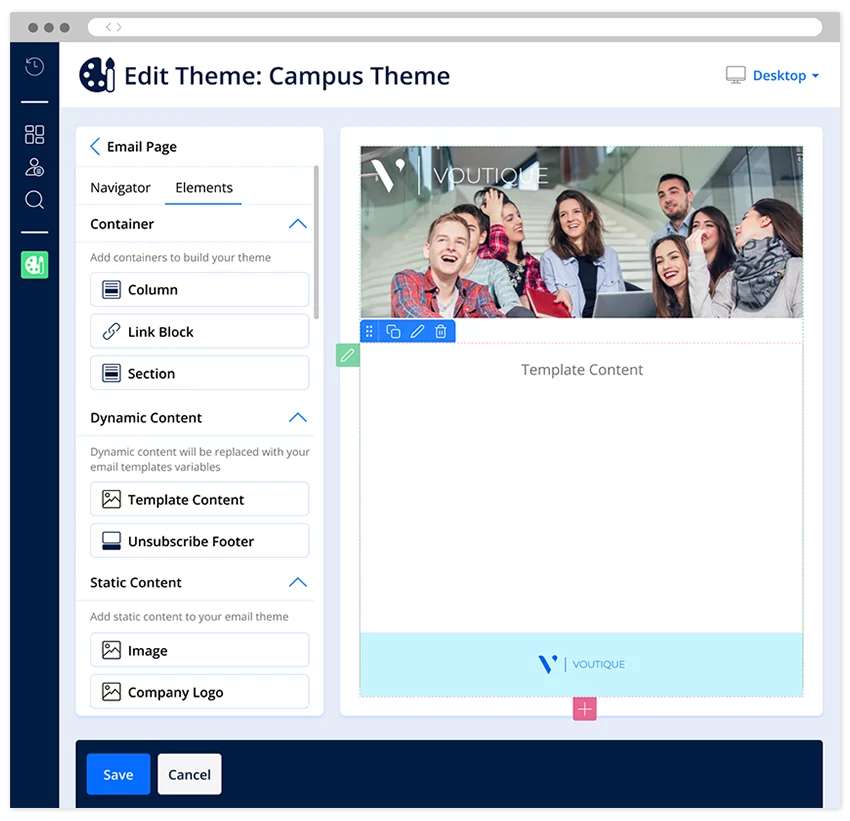This screenshot has height=821, width=850.
Task: Collapse the Static Content section
Action: [x=298, y=582]
